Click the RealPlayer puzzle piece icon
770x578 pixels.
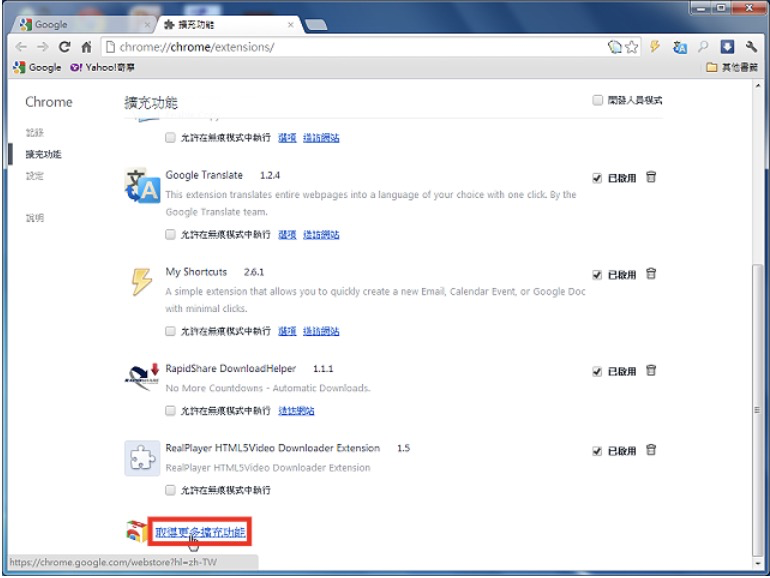(x=142, y=458)
